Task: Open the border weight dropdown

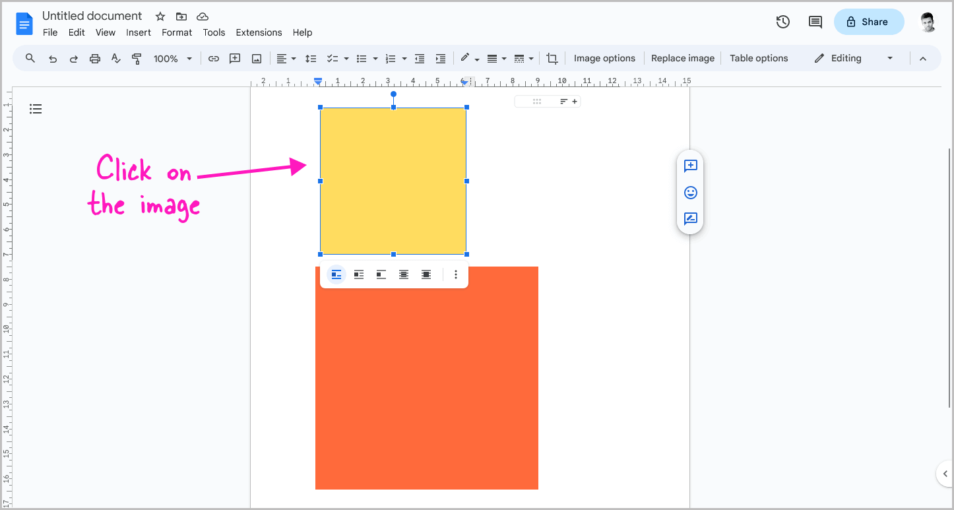Action: 496,59
